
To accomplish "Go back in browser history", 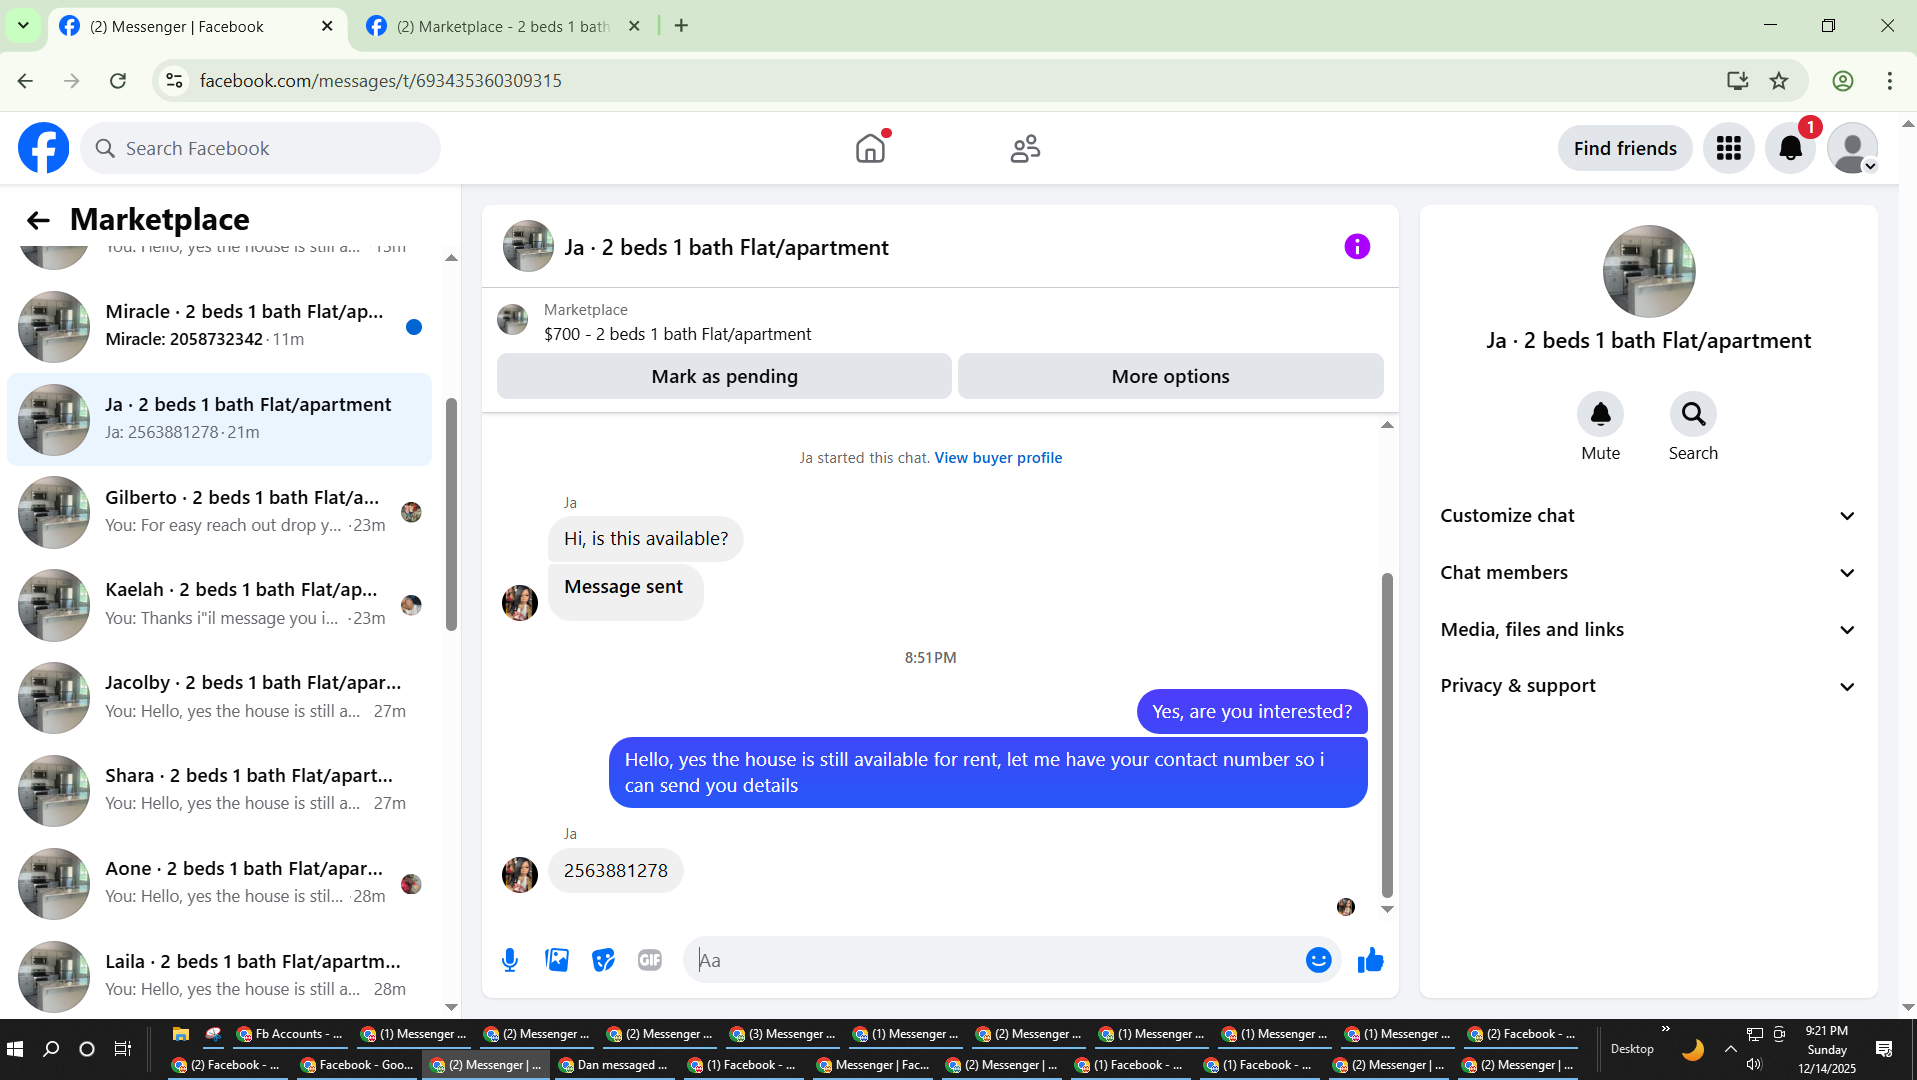I will (25, 81).
